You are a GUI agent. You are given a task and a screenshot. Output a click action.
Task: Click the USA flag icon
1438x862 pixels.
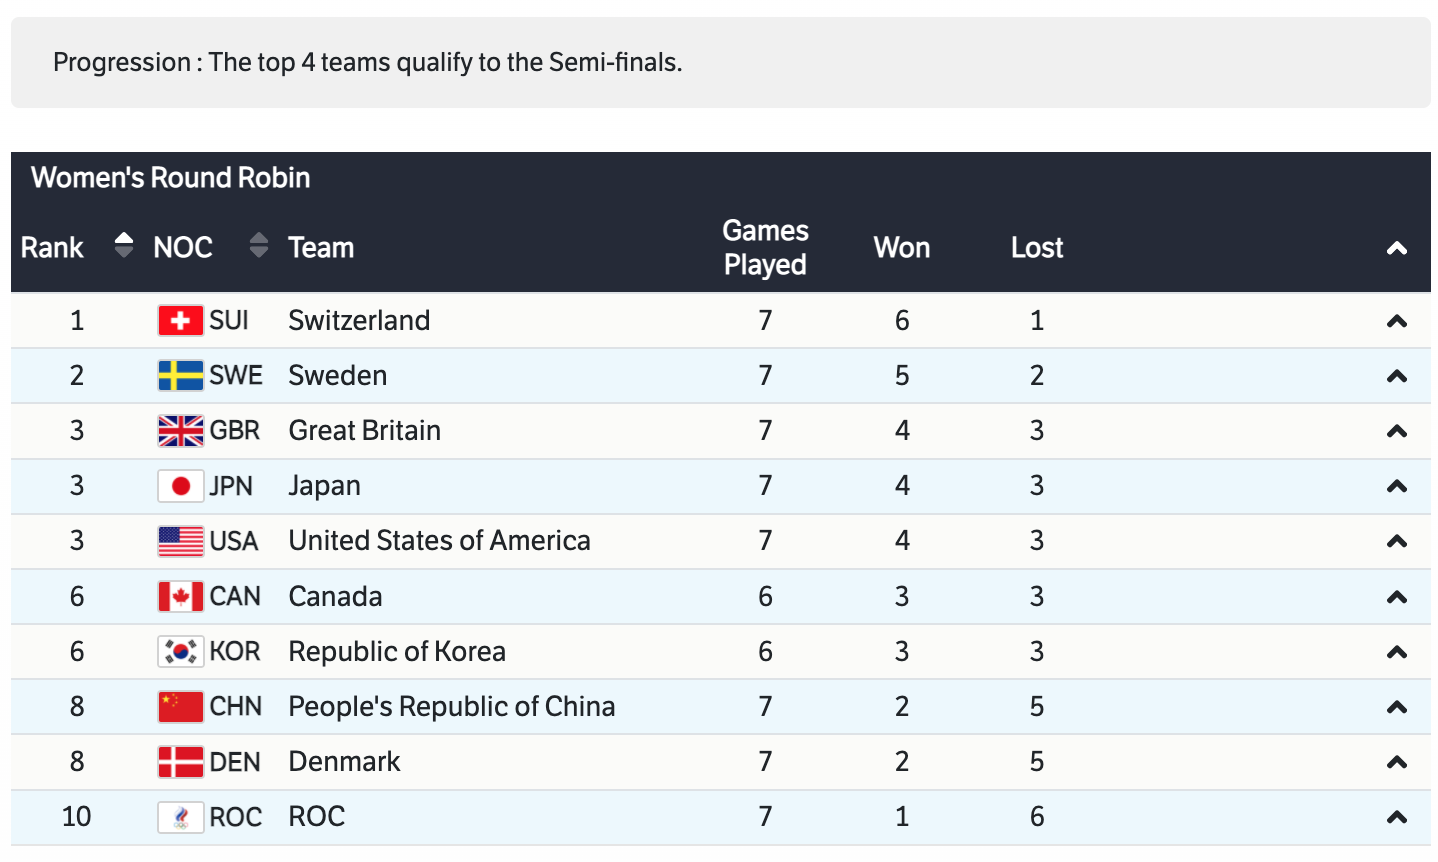[180, 541]
